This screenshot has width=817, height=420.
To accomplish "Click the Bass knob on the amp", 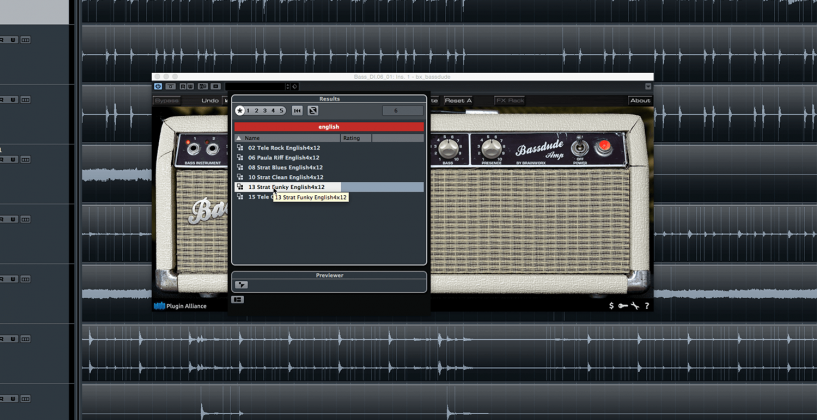I will (x=448, y=149).
